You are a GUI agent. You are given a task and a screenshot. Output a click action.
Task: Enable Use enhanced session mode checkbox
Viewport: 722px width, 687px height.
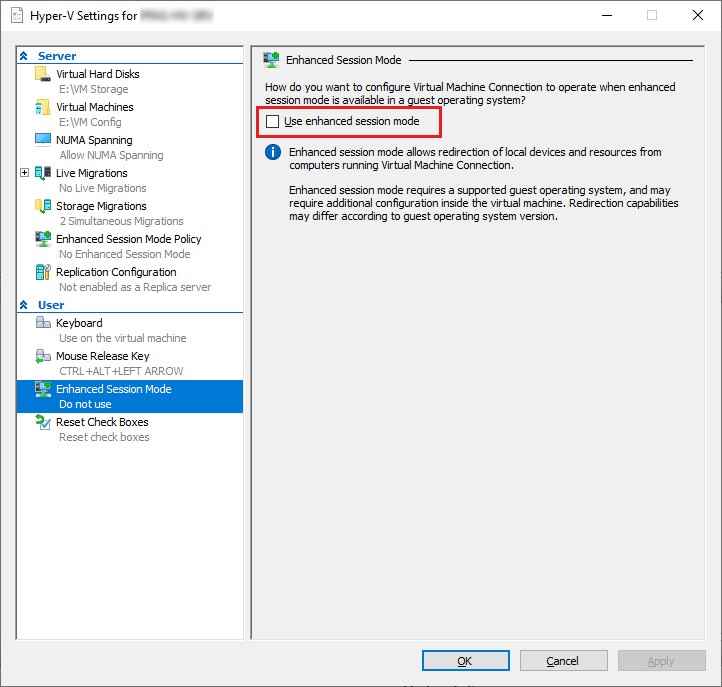point(273,121)
